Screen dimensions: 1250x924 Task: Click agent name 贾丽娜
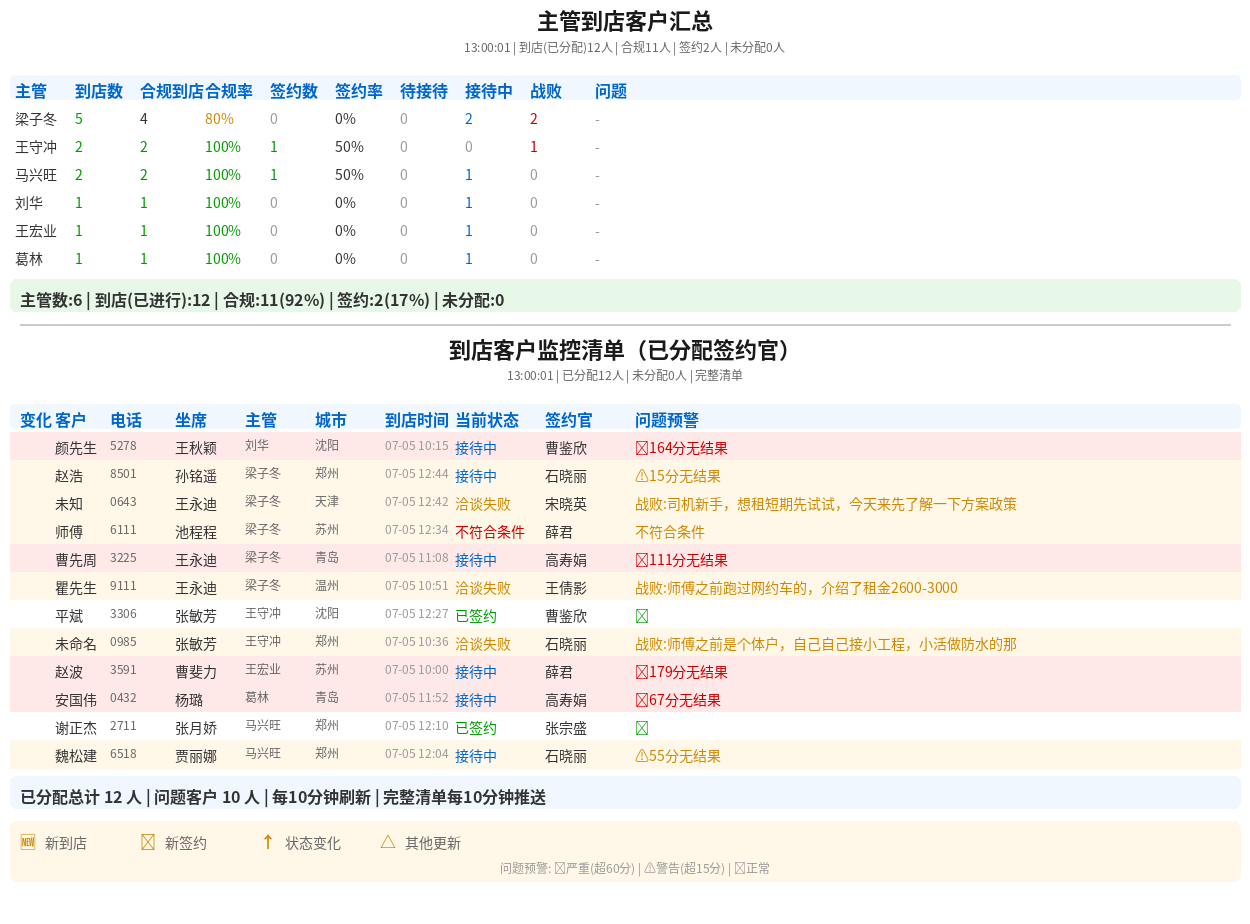196,756
